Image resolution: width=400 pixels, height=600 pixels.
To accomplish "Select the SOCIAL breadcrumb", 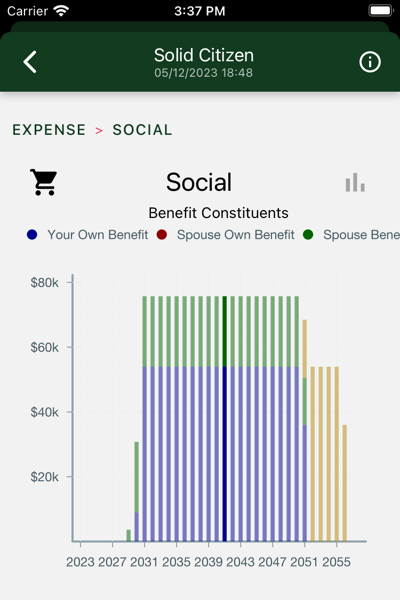I will click(x=142, y=130).
